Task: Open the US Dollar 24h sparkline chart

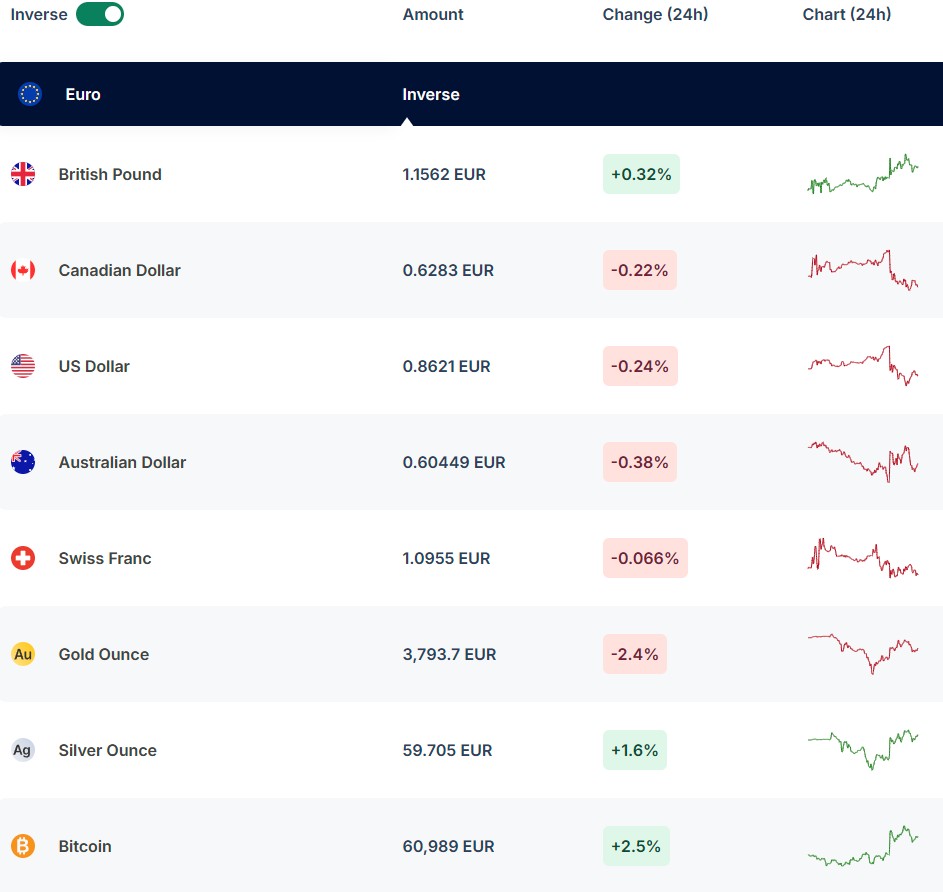Action: pos(862,366)
